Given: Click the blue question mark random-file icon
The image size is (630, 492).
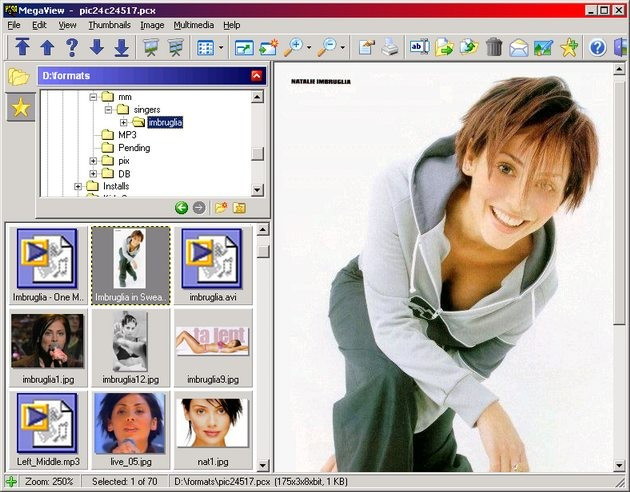Looking at the screenshot, I should click(72, 47).
